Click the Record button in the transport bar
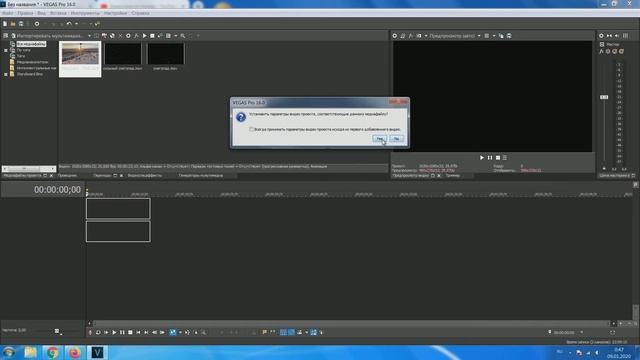The image size is (640, 360). coord(90,333)
